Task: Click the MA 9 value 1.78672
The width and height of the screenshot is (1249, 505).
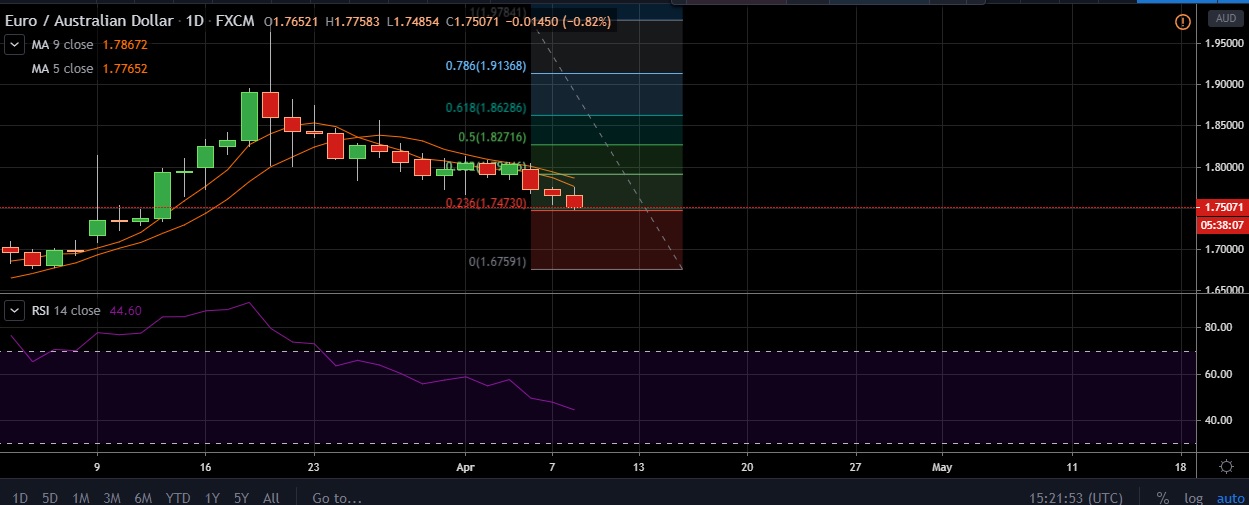Action: click(x=125, y=45)
